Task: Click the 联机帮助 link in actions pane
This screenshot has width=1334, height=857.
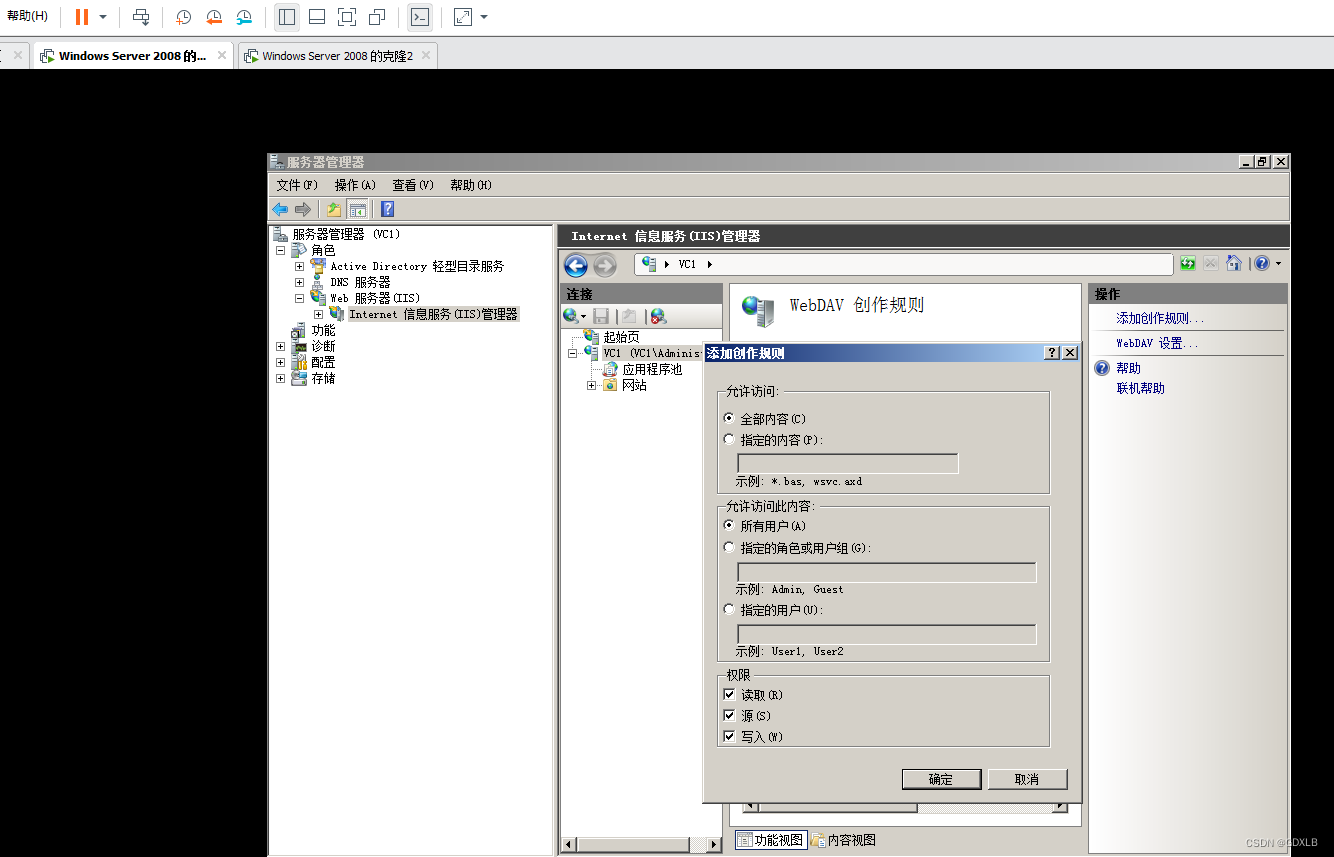Action: (x=1141, y=388)
